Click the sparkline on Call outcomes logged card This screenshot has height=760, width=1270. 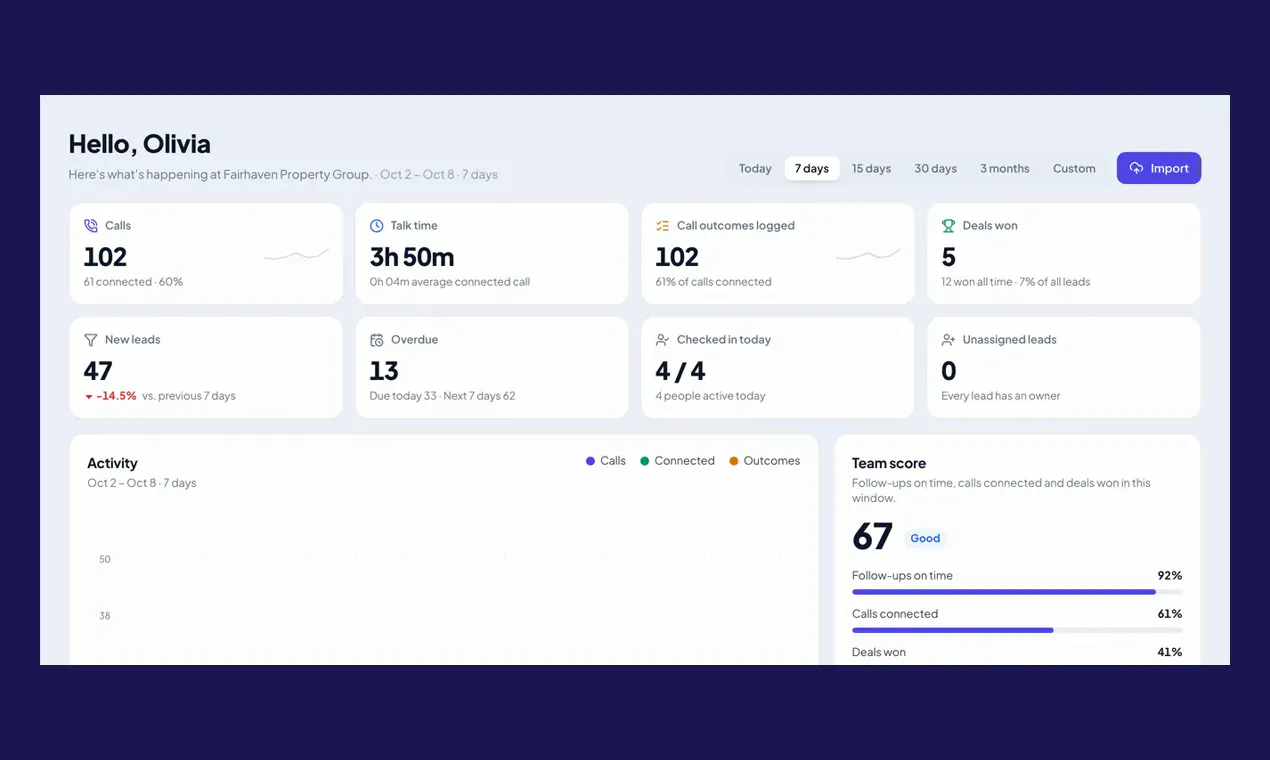tap(868, 256)
